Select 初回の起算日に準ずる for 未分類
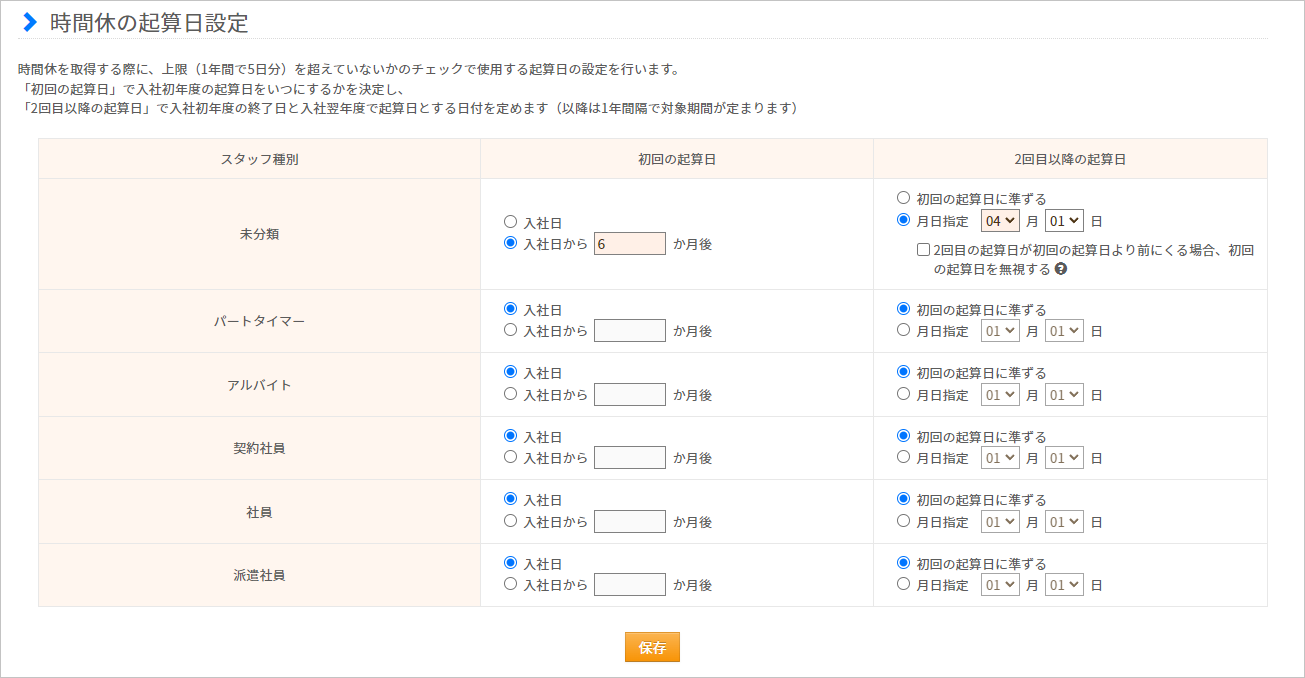This screenshot has width=1305, height=678. [x=904, y=199]
